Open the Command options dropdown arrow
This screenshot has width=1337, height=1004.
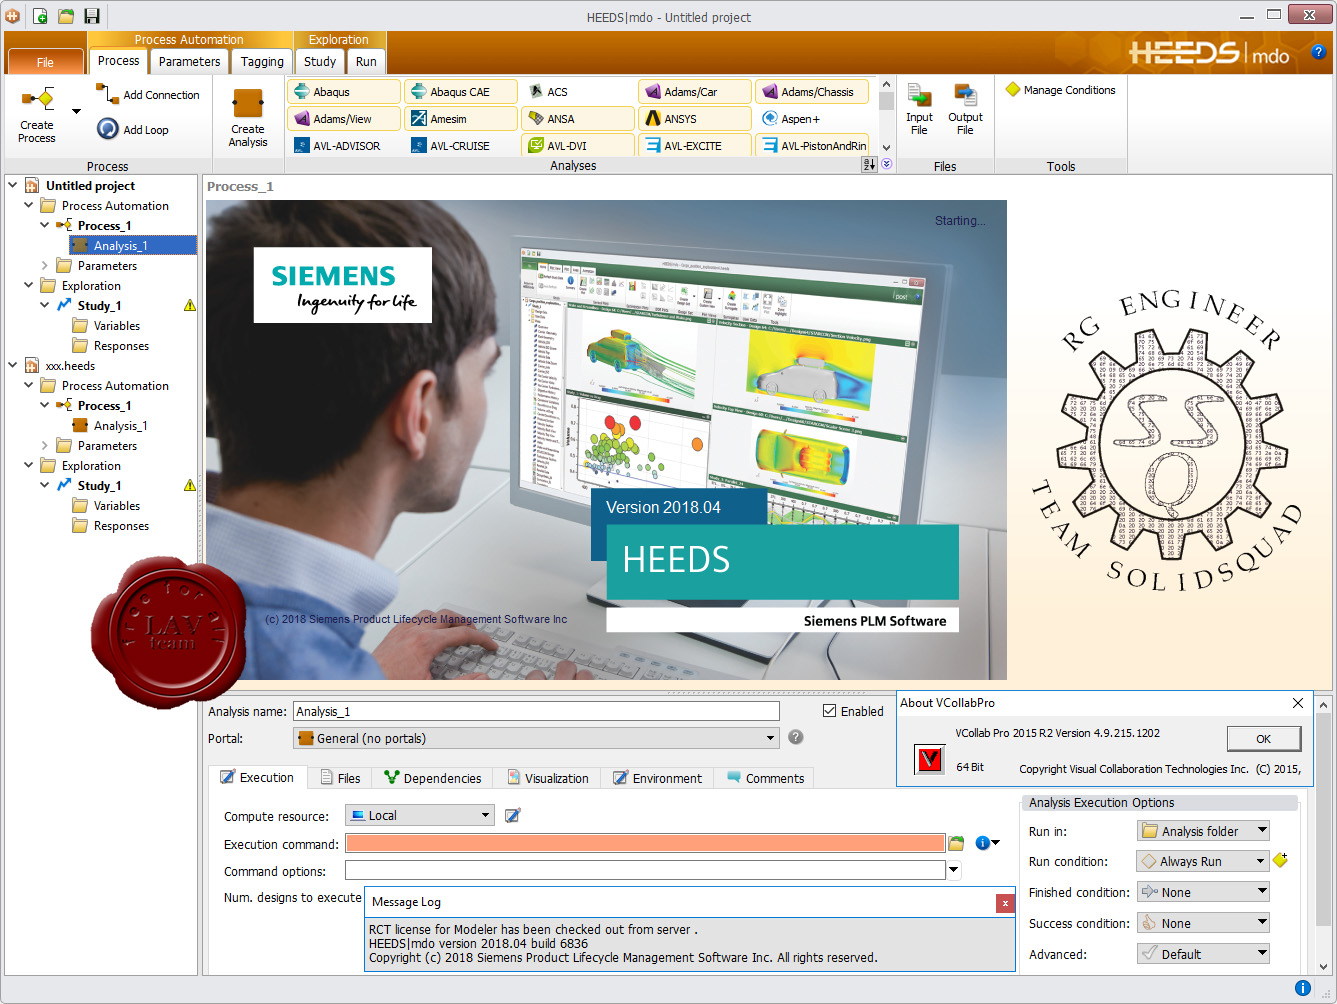tap(954, 870)
